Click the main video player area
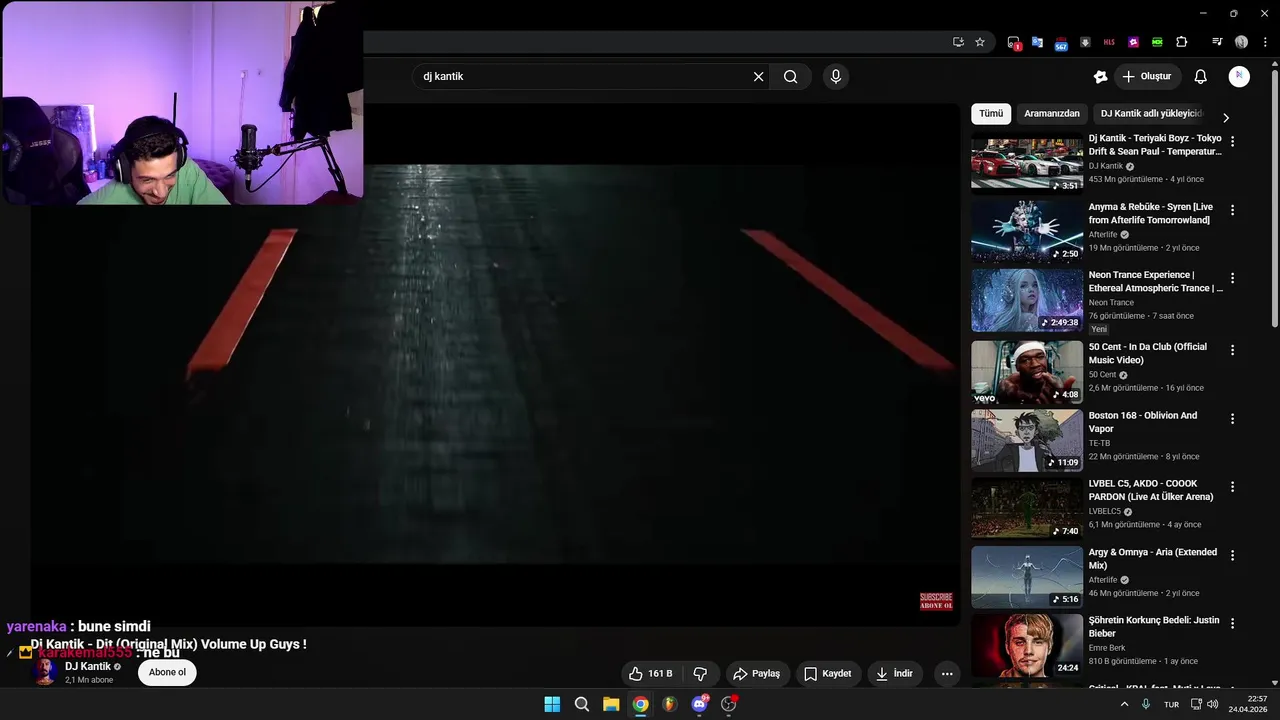 (495, 365)
